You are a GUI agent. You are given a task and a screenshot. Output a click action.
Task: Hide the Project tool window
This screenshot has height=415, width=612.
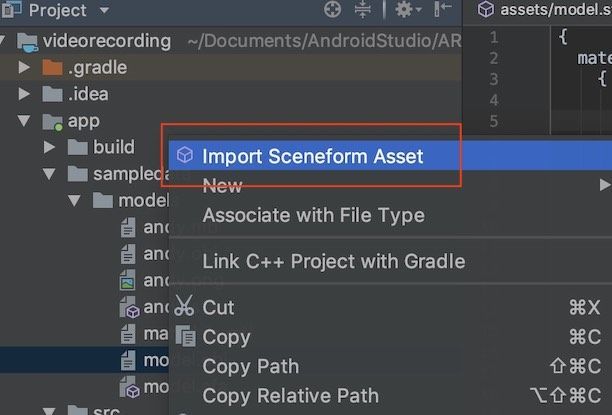coord(441,11)
